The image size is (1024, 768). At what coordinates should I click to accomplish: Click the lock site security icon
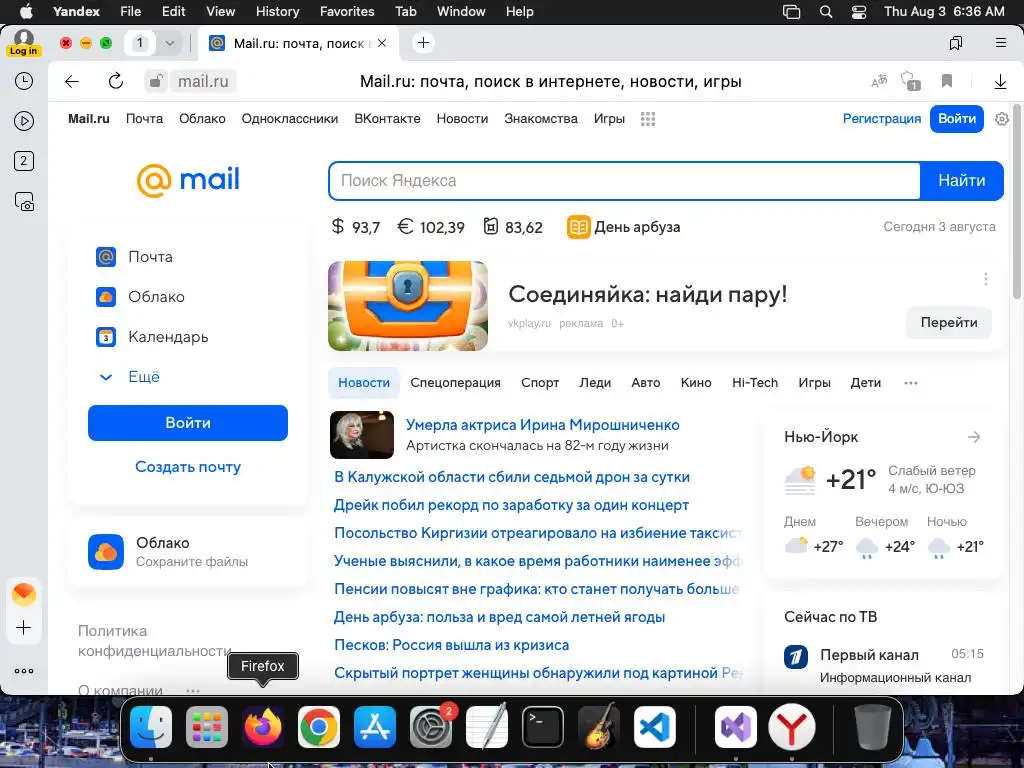tap(155, 82)
